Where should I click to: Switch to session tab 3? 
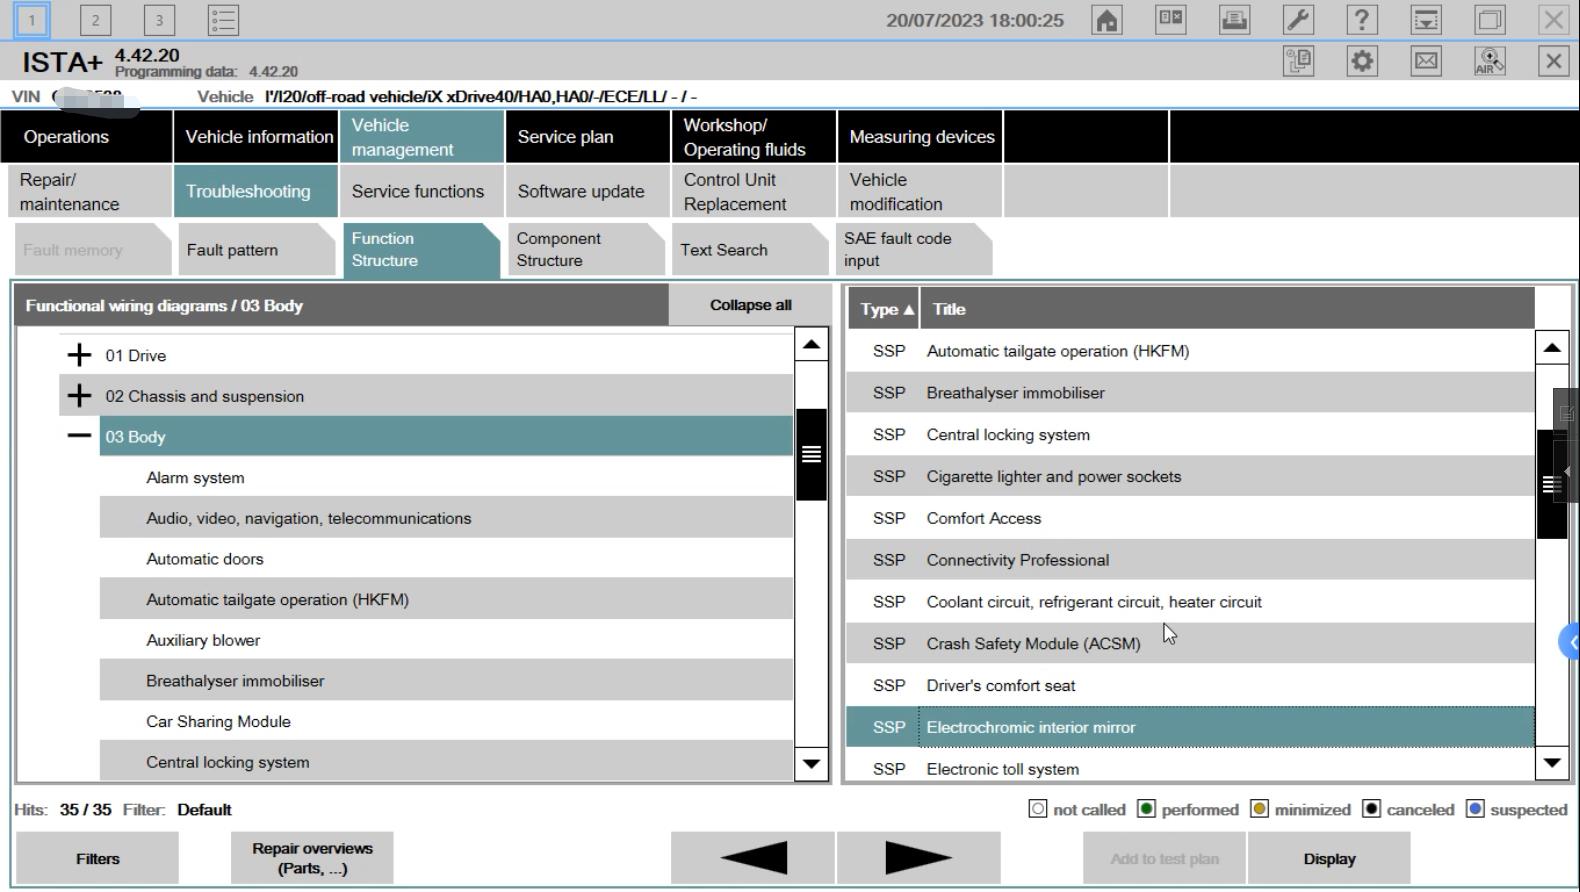click(x=159, y=20)
